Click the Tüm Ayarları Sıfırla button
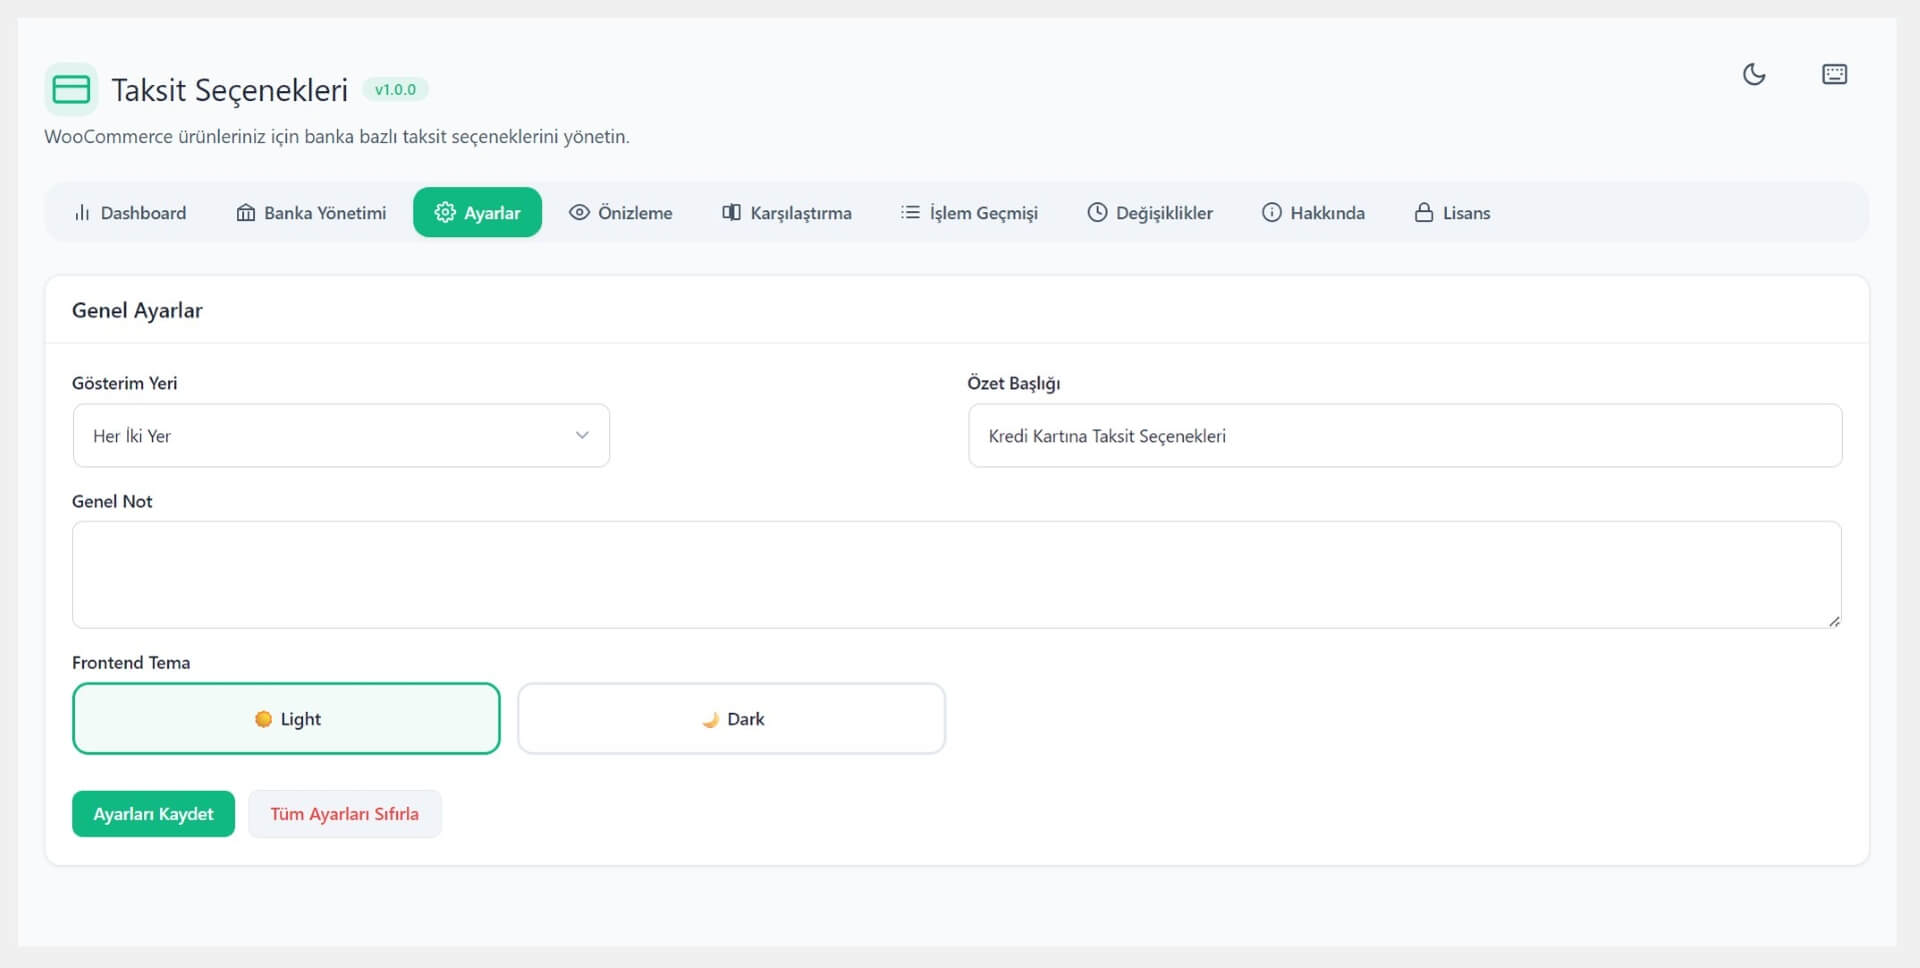 pyautogui.click(x=345, y=814)
